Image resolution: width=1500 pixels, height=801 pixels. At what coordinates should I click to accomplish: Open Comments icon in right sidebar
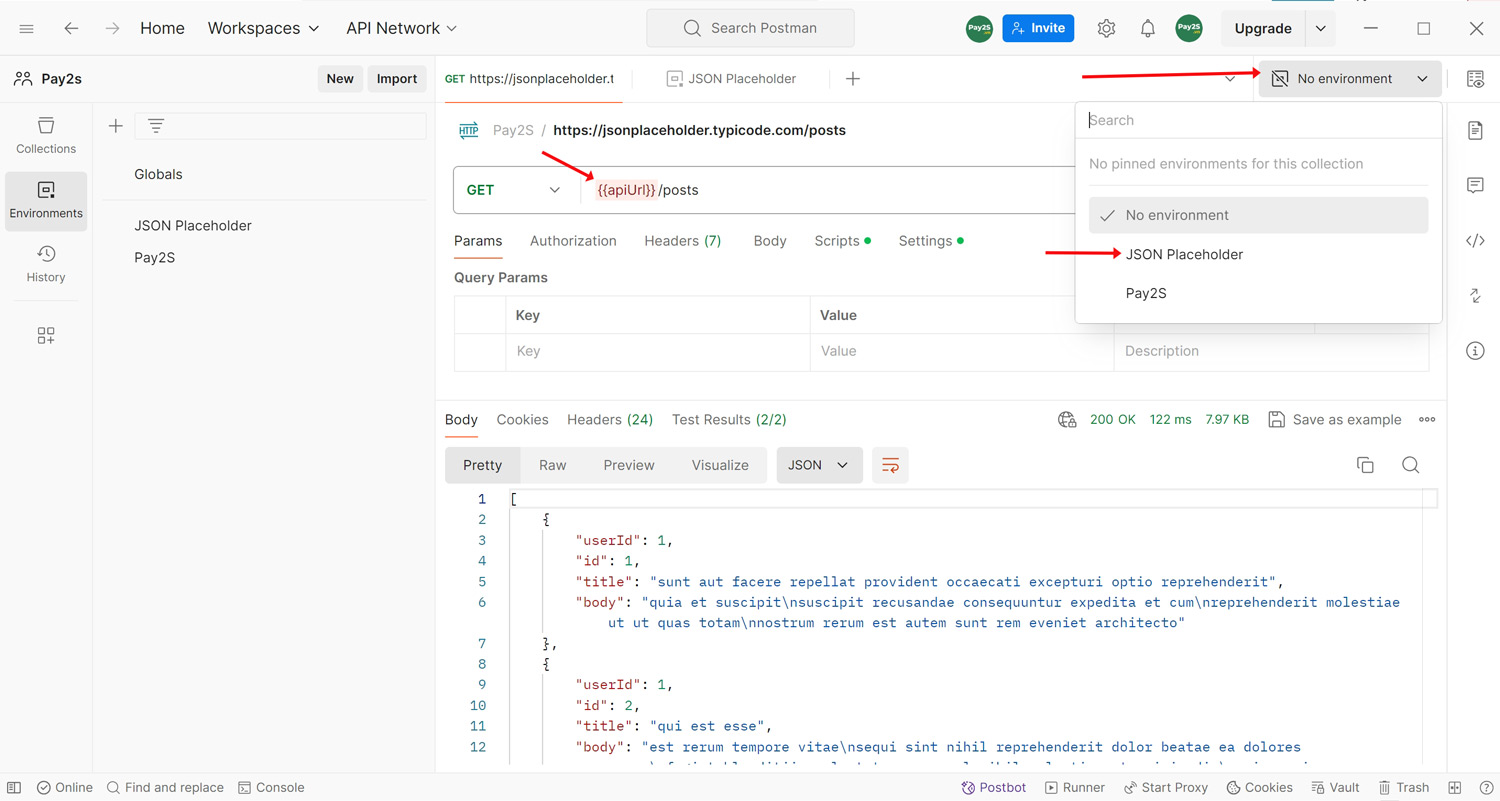tap(1475, 185)
